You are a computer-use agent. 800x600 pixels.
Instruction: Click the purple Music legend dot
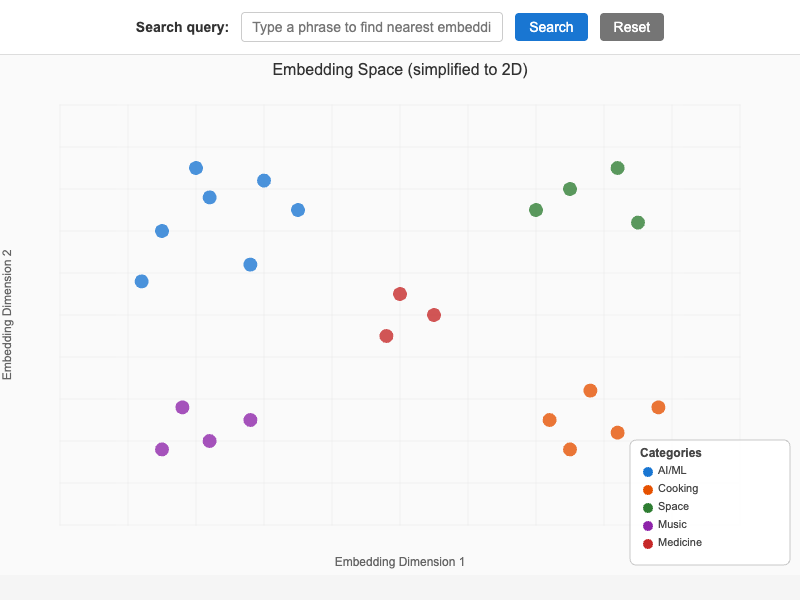pos(650,524)
